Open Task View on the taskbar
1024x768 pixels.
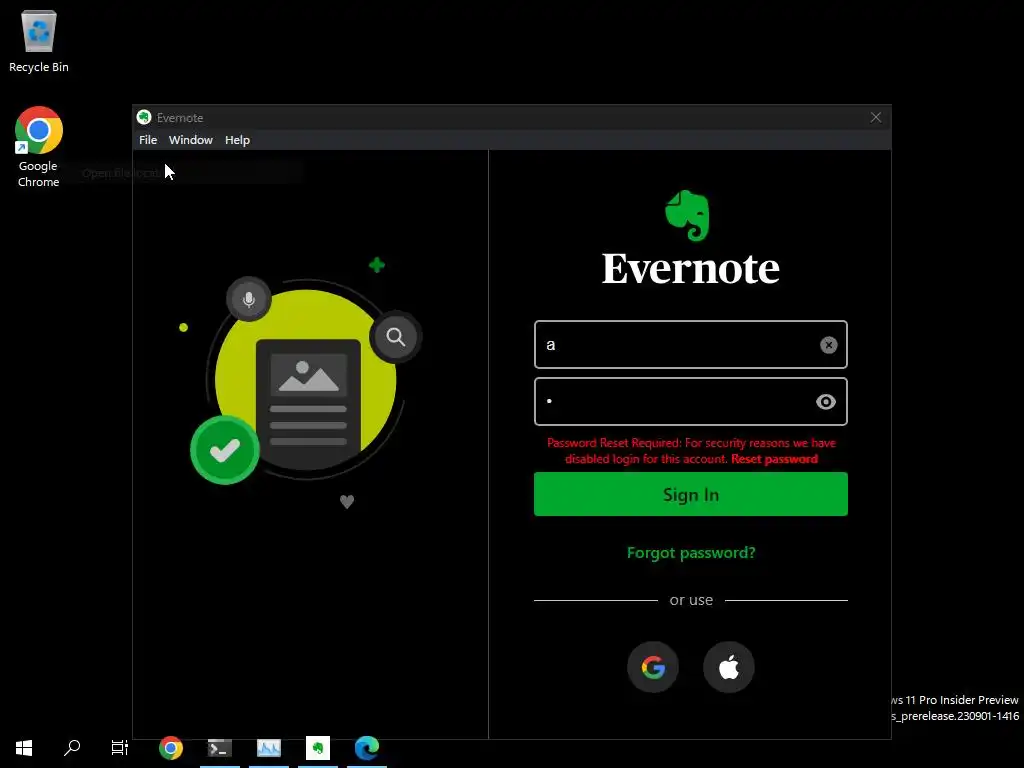click(120, 748)
